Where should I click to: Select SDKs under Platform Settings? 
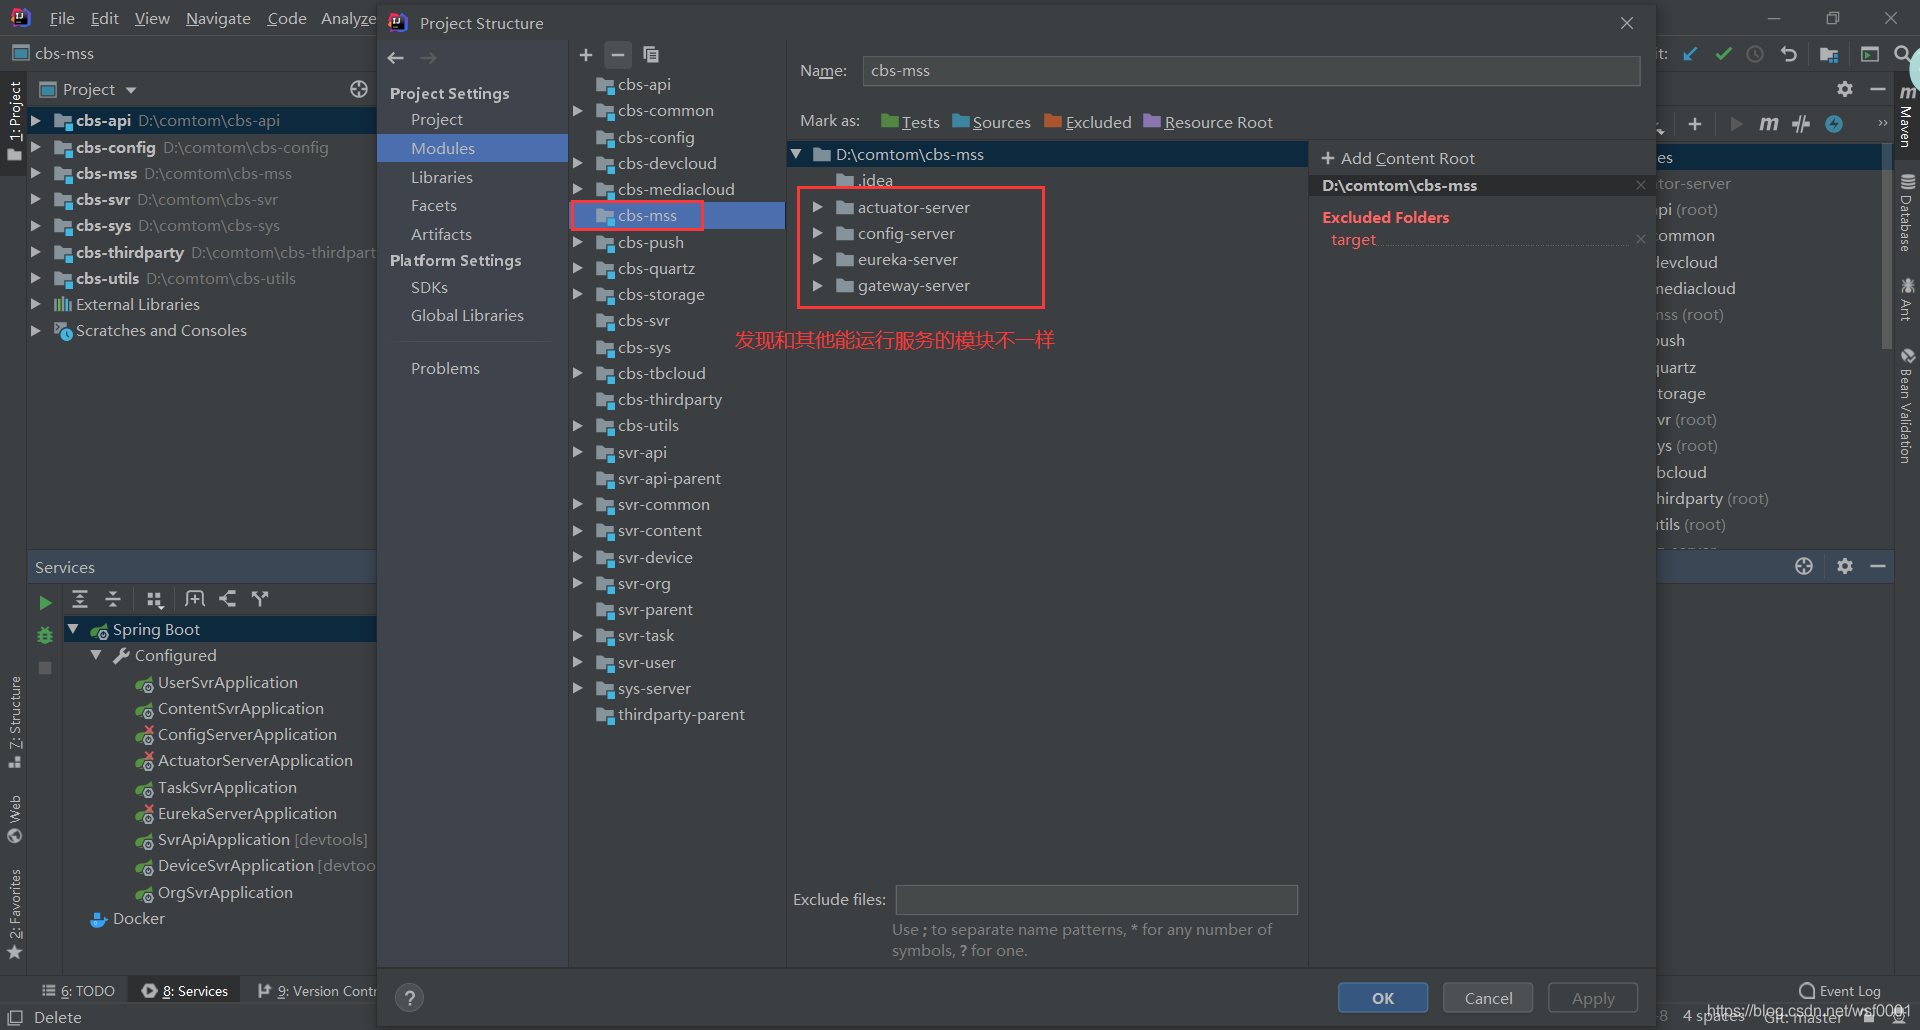pos(429,287)
